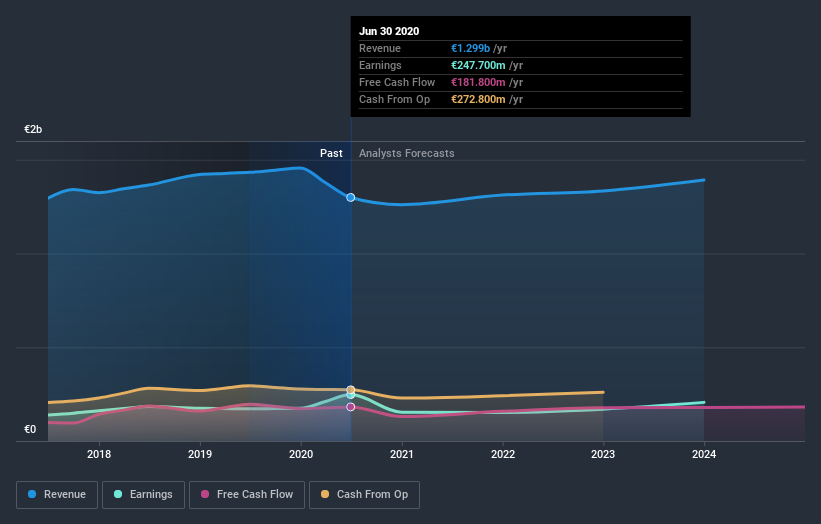821x524 pixels.
Task: Click the 2023 x-axis label
Action: pos(603,454)
